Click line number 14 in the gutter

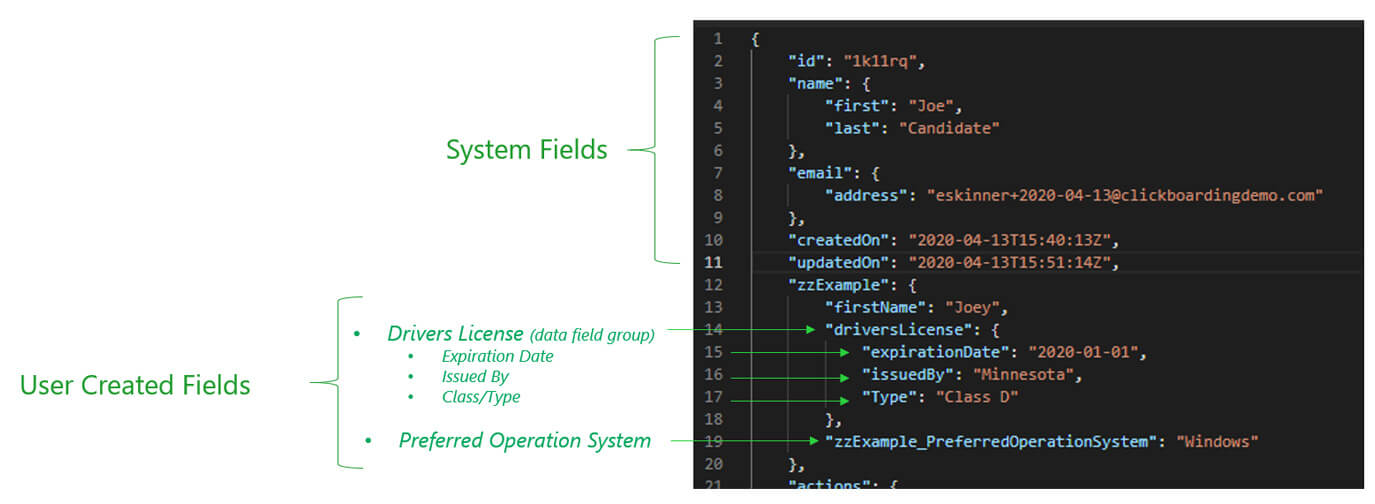[714, 329]
